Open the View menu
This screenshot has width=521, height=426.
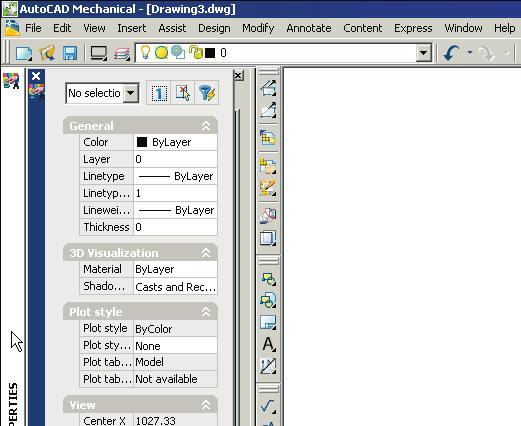(94, 28)
